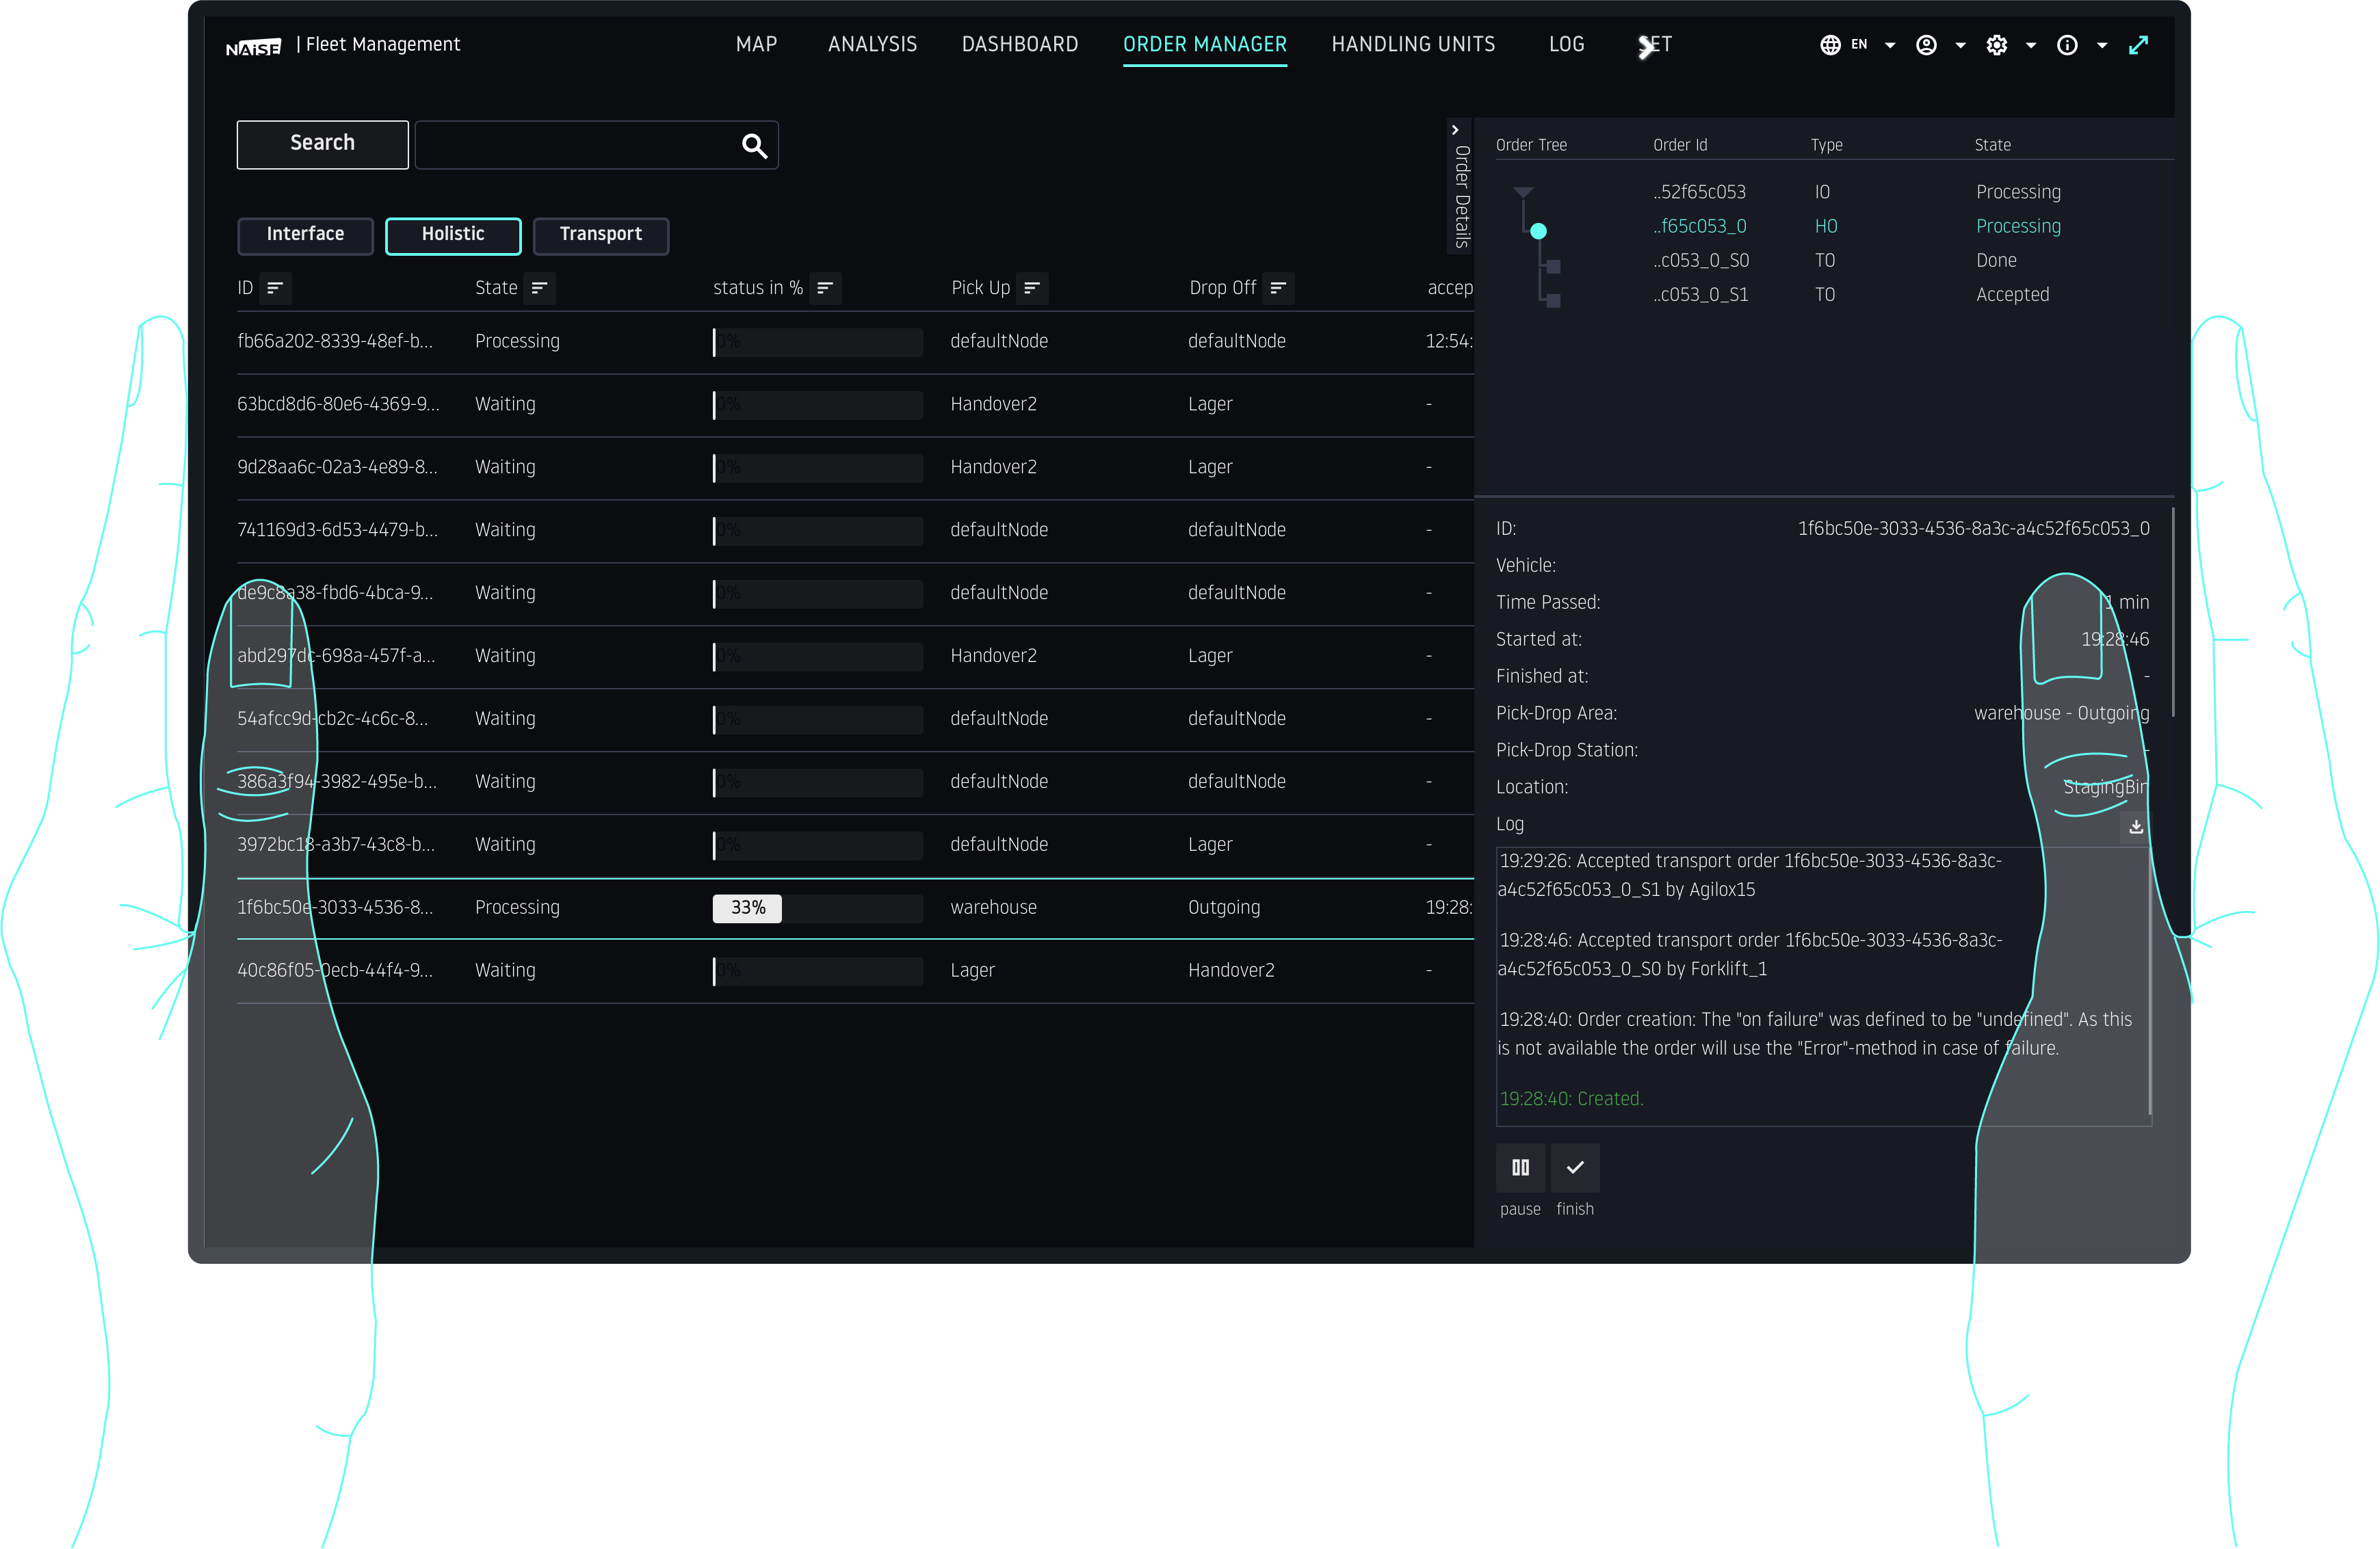
Task: Collapse the root node in the Order Tree
Action: coord(1523,192)
